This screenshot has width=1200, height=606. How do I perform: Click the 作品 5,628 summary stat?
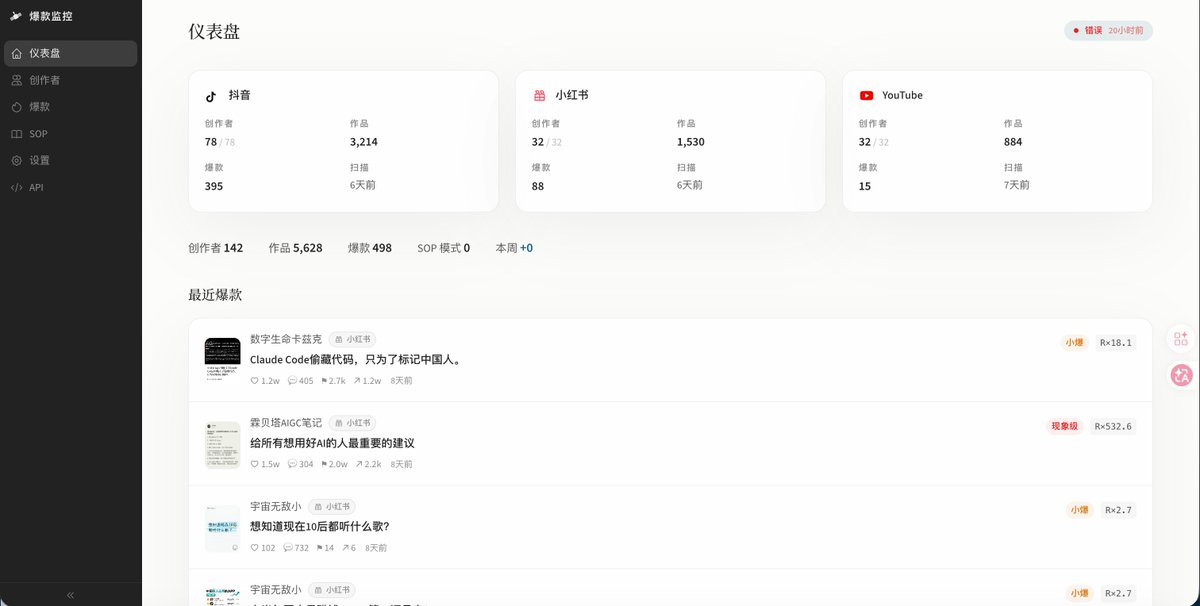296,248
